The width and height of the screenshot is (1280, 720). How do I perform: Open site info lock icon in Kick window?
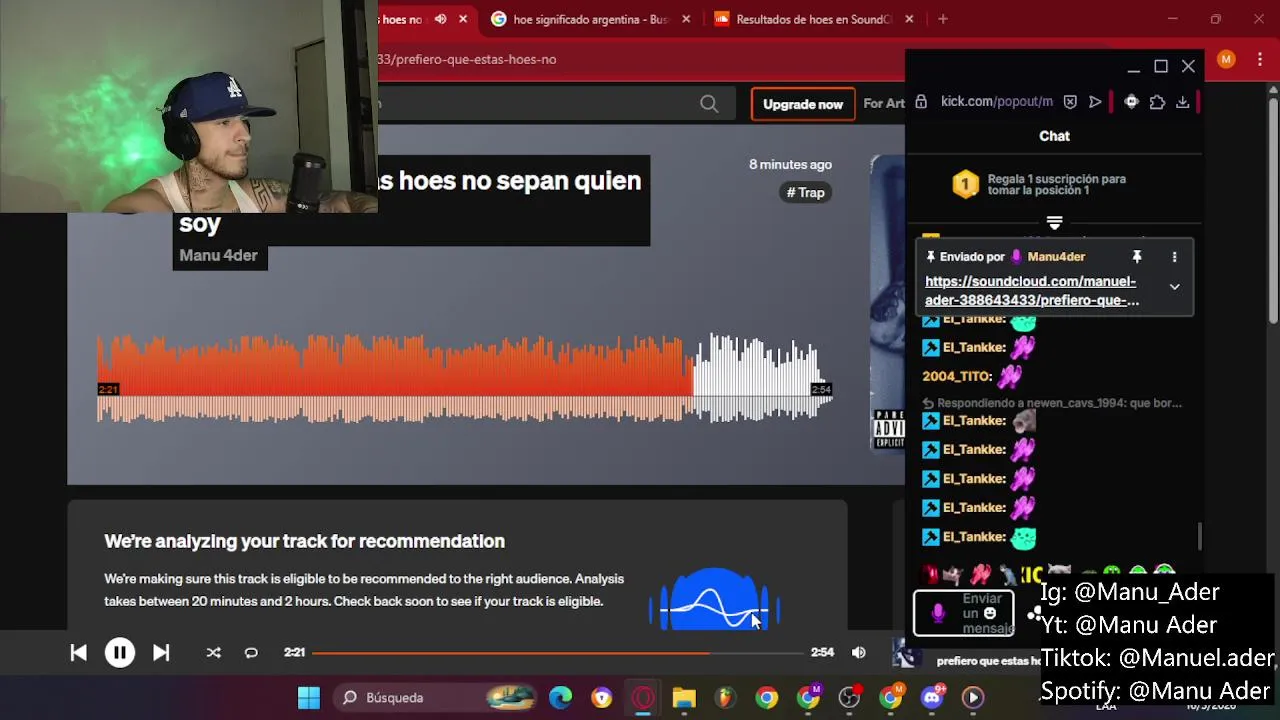(x=921, y=101)
